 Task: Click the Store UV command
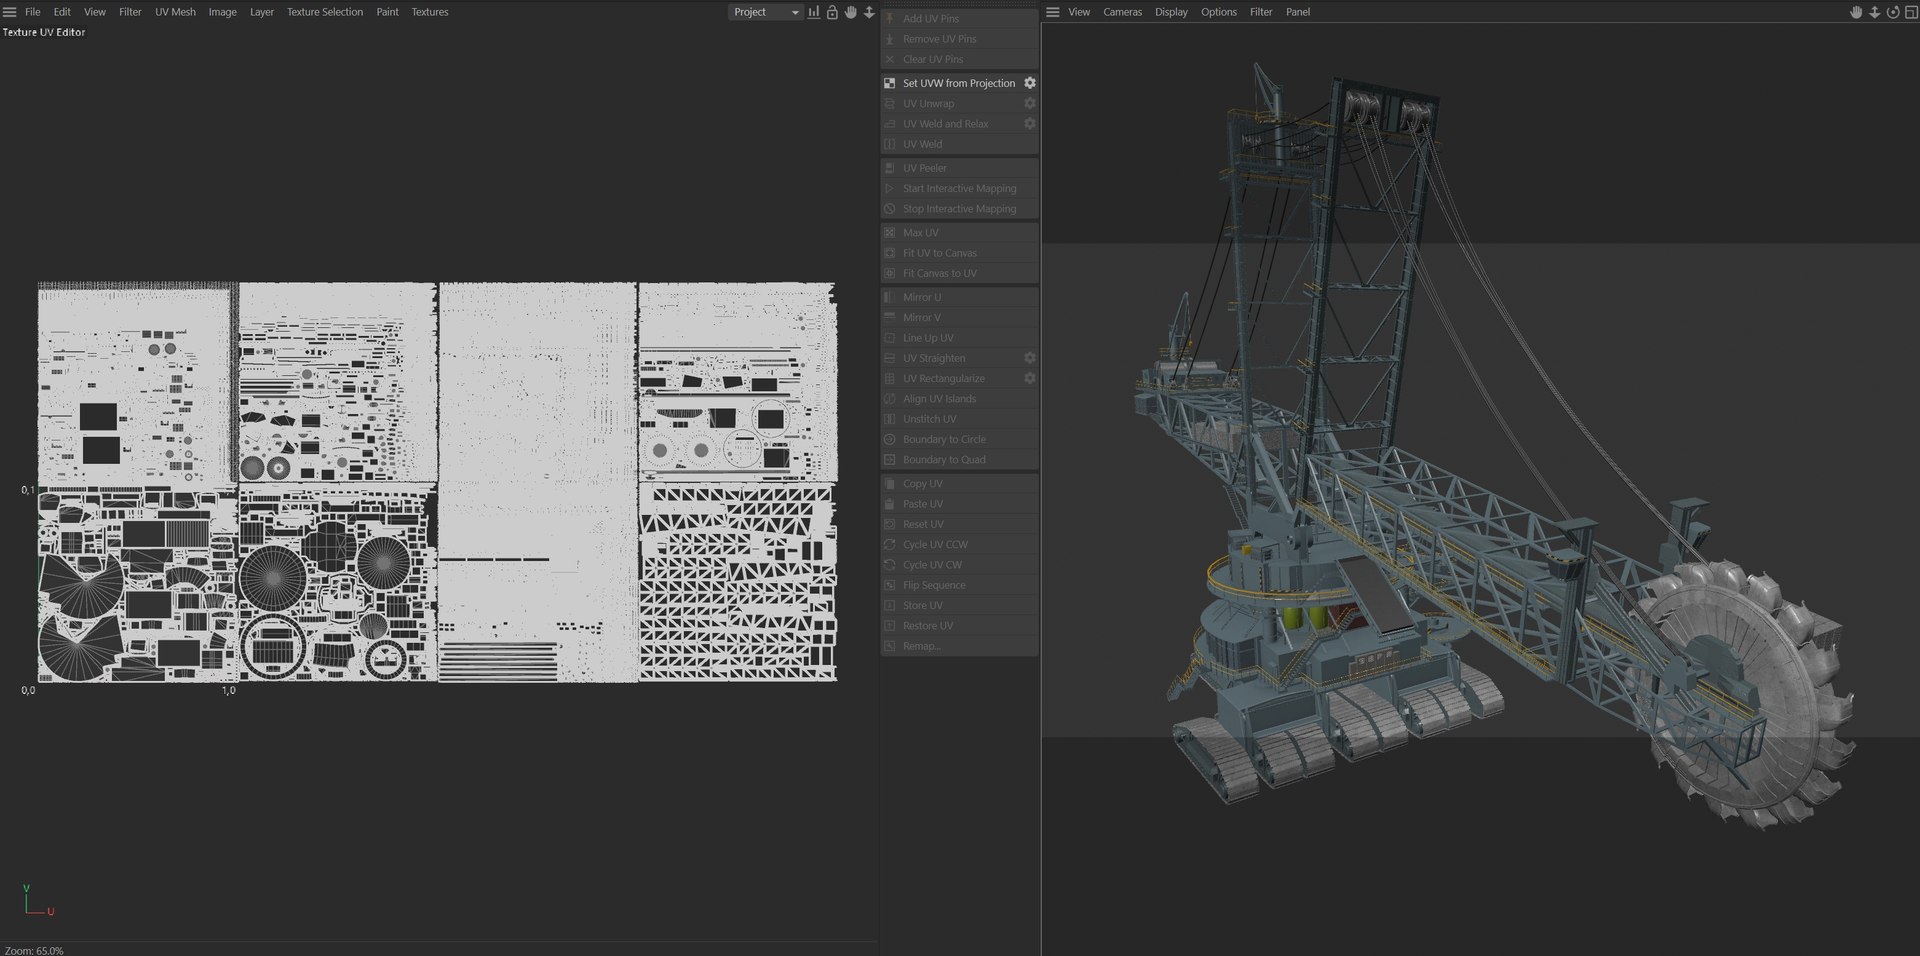coord(960,605)
